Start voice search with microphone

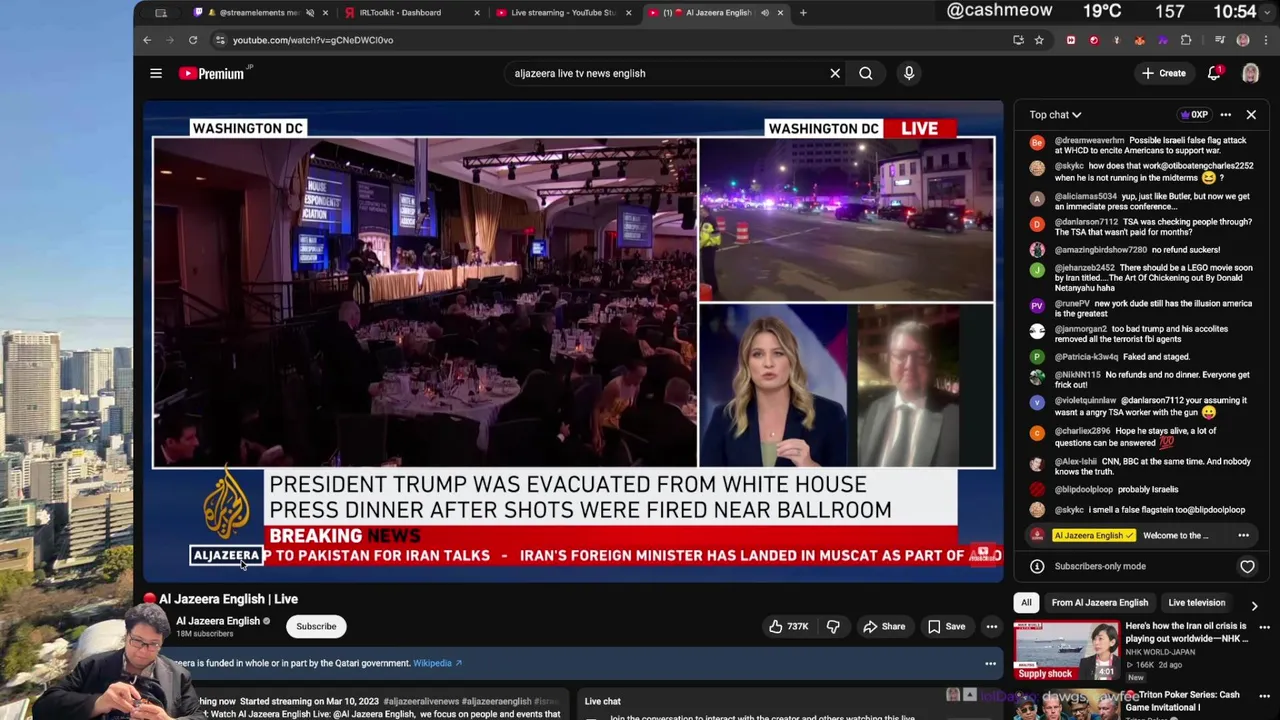tap(909, 73)
